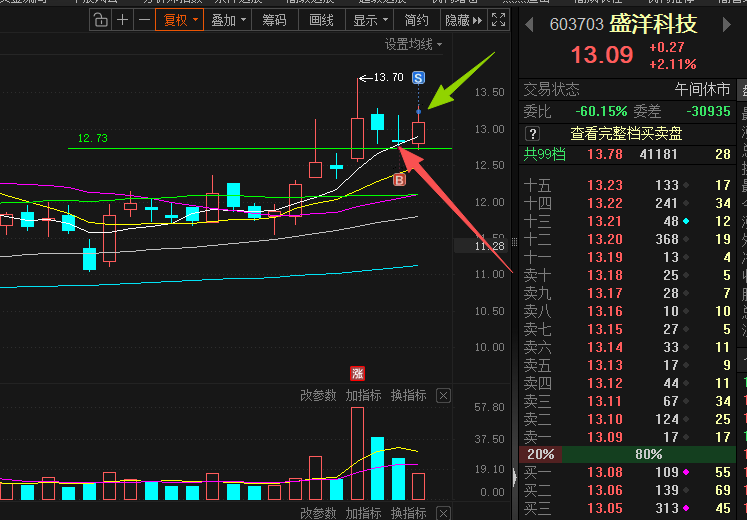Click 换指标 in bottom indicator panel
This screenshot has width=747, height=520.
point(408,513)
